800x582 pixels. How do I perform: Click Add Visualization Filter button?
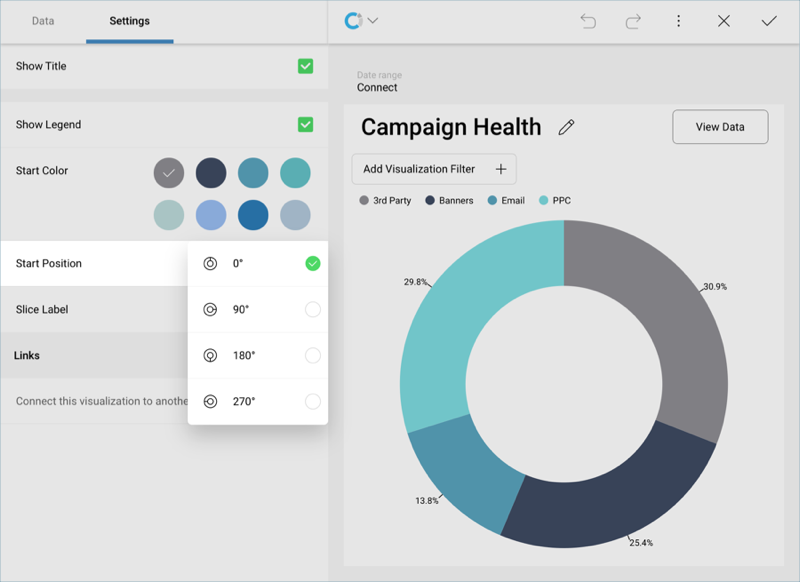click(x=434, y=169)
